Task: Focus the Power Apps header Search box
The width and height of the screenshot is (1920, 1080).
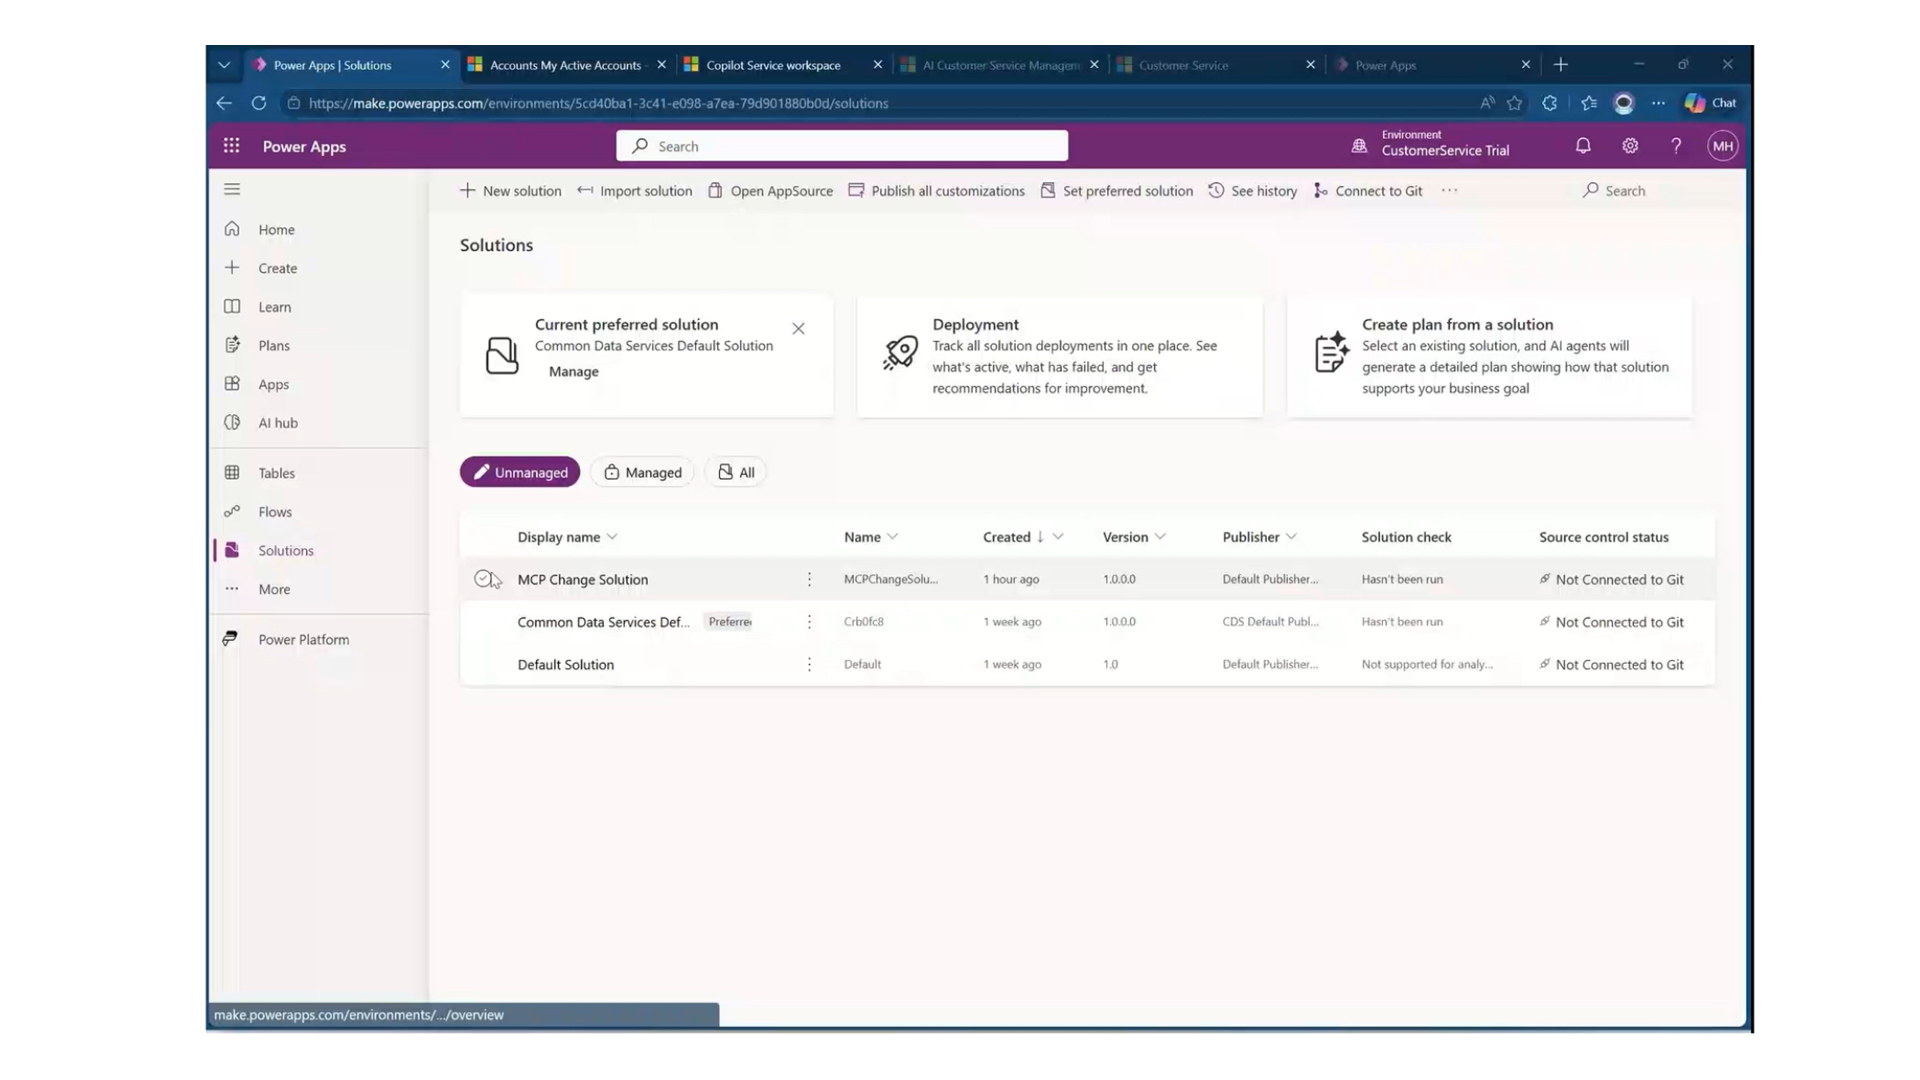Action: click(842, 146)
